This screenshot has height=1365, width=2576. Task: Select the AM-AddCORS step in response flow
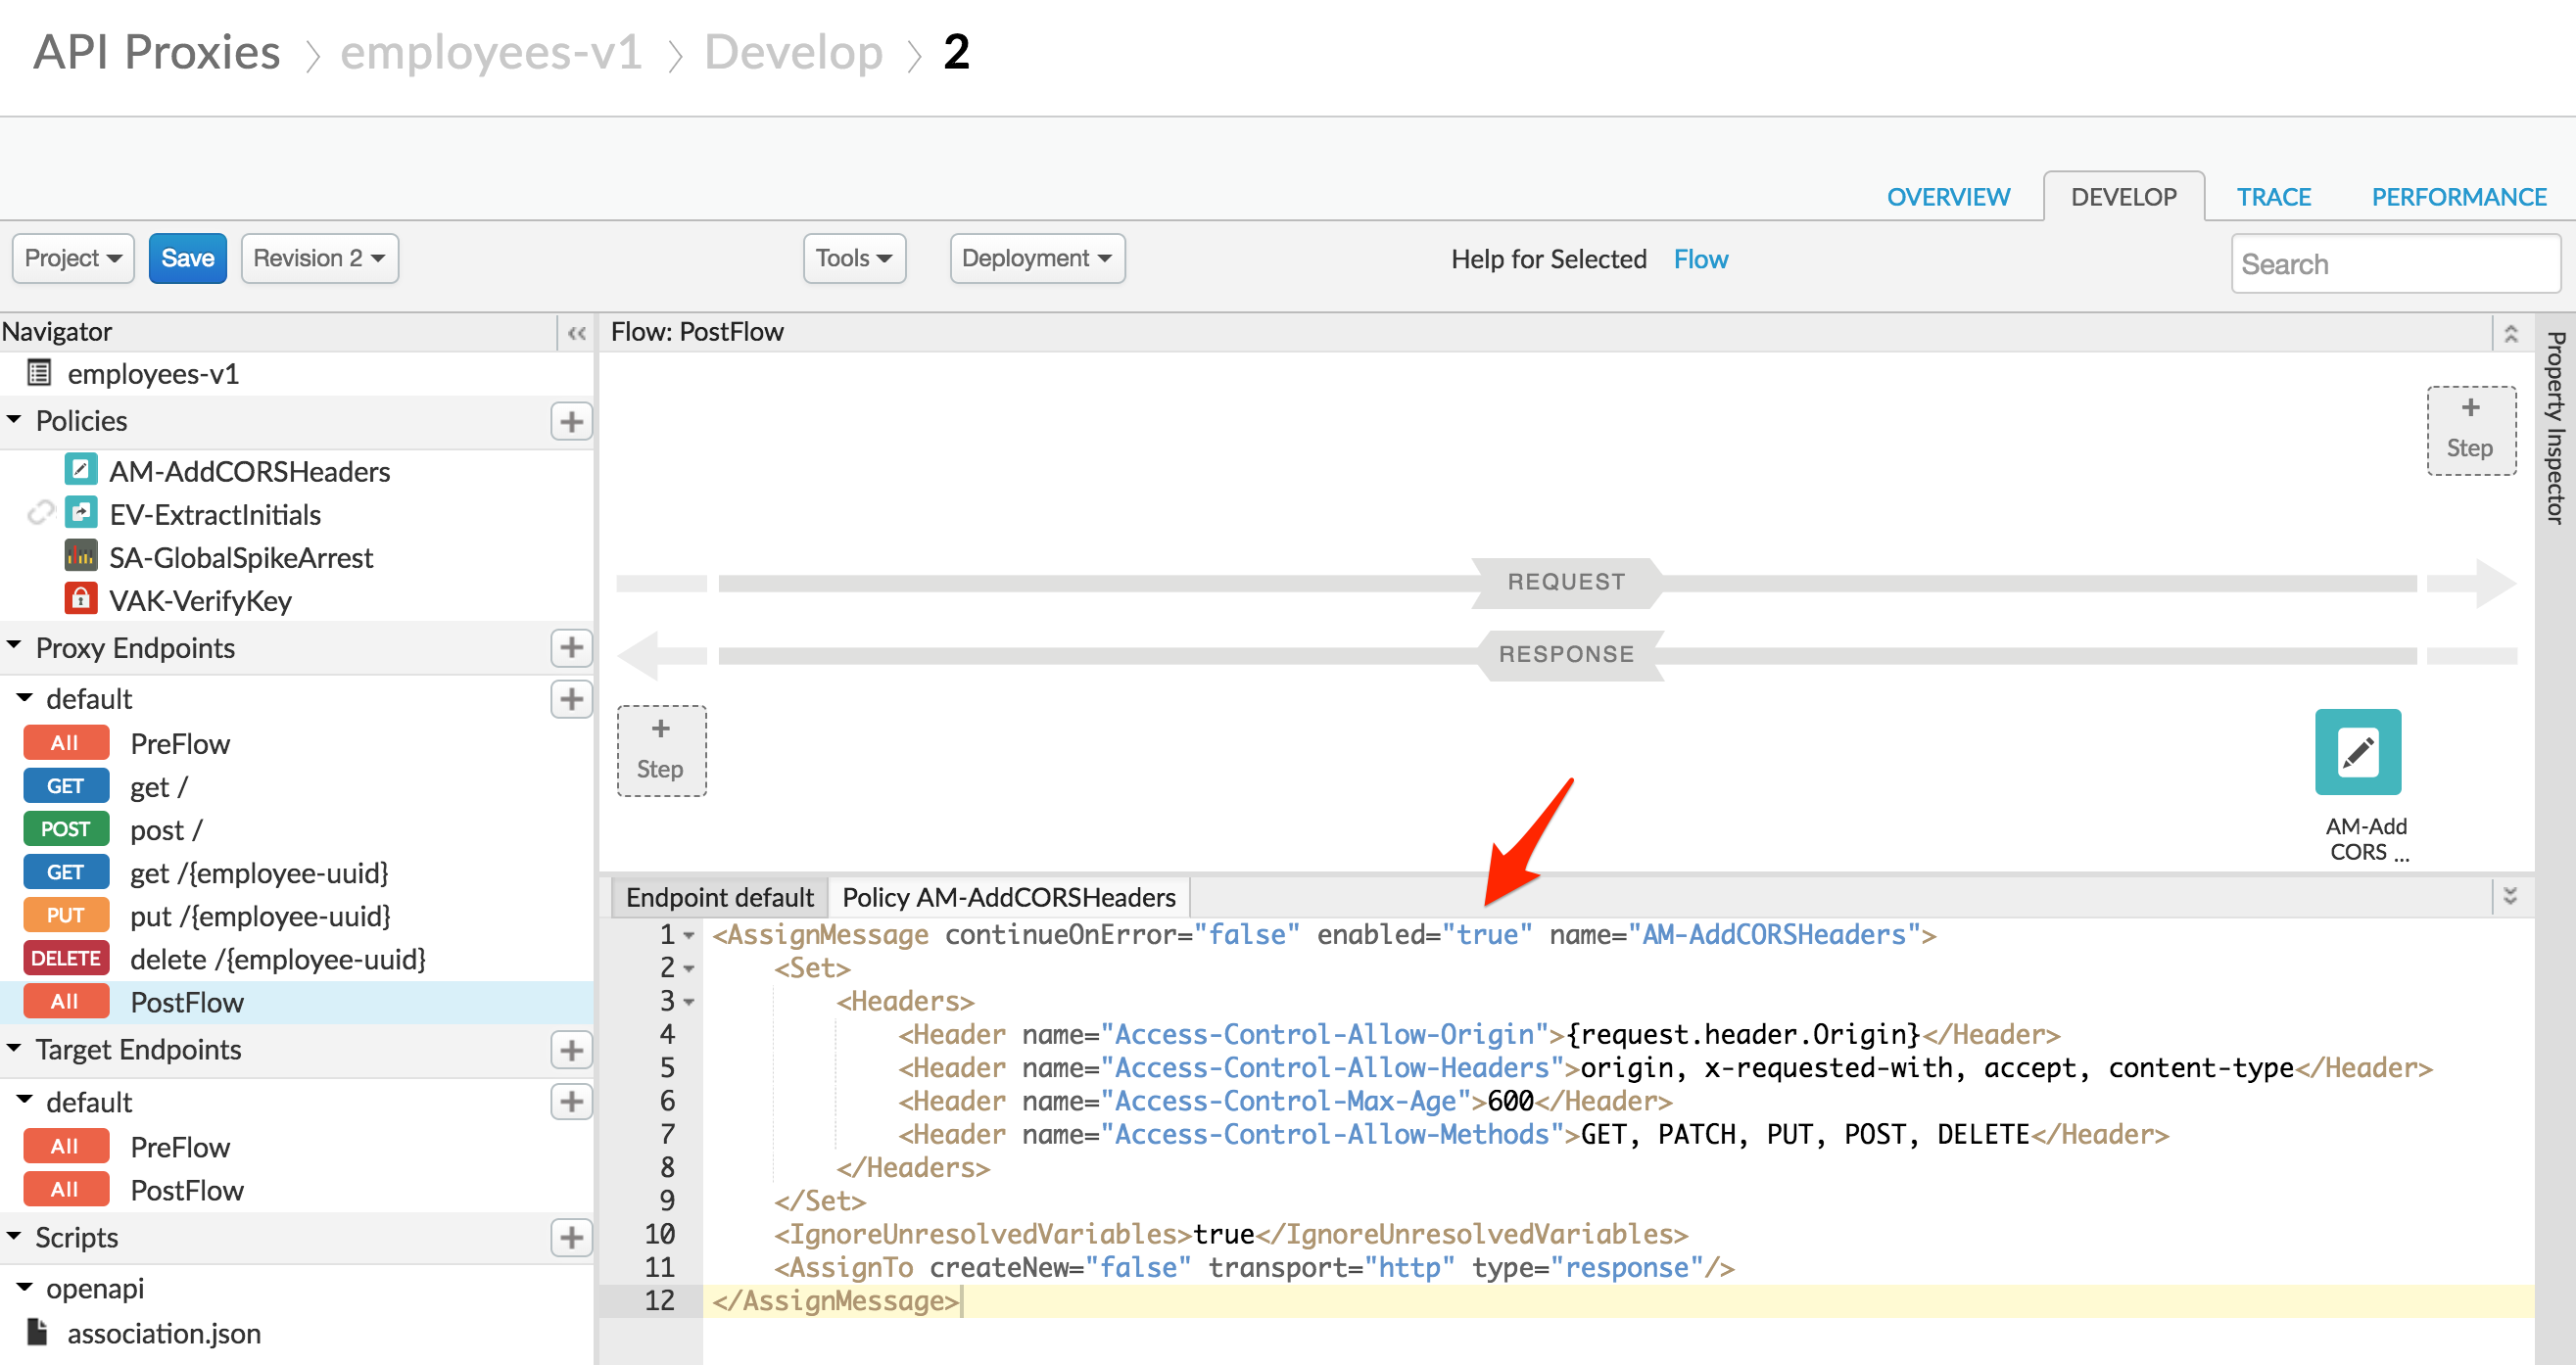click(x=2358, y=752)
